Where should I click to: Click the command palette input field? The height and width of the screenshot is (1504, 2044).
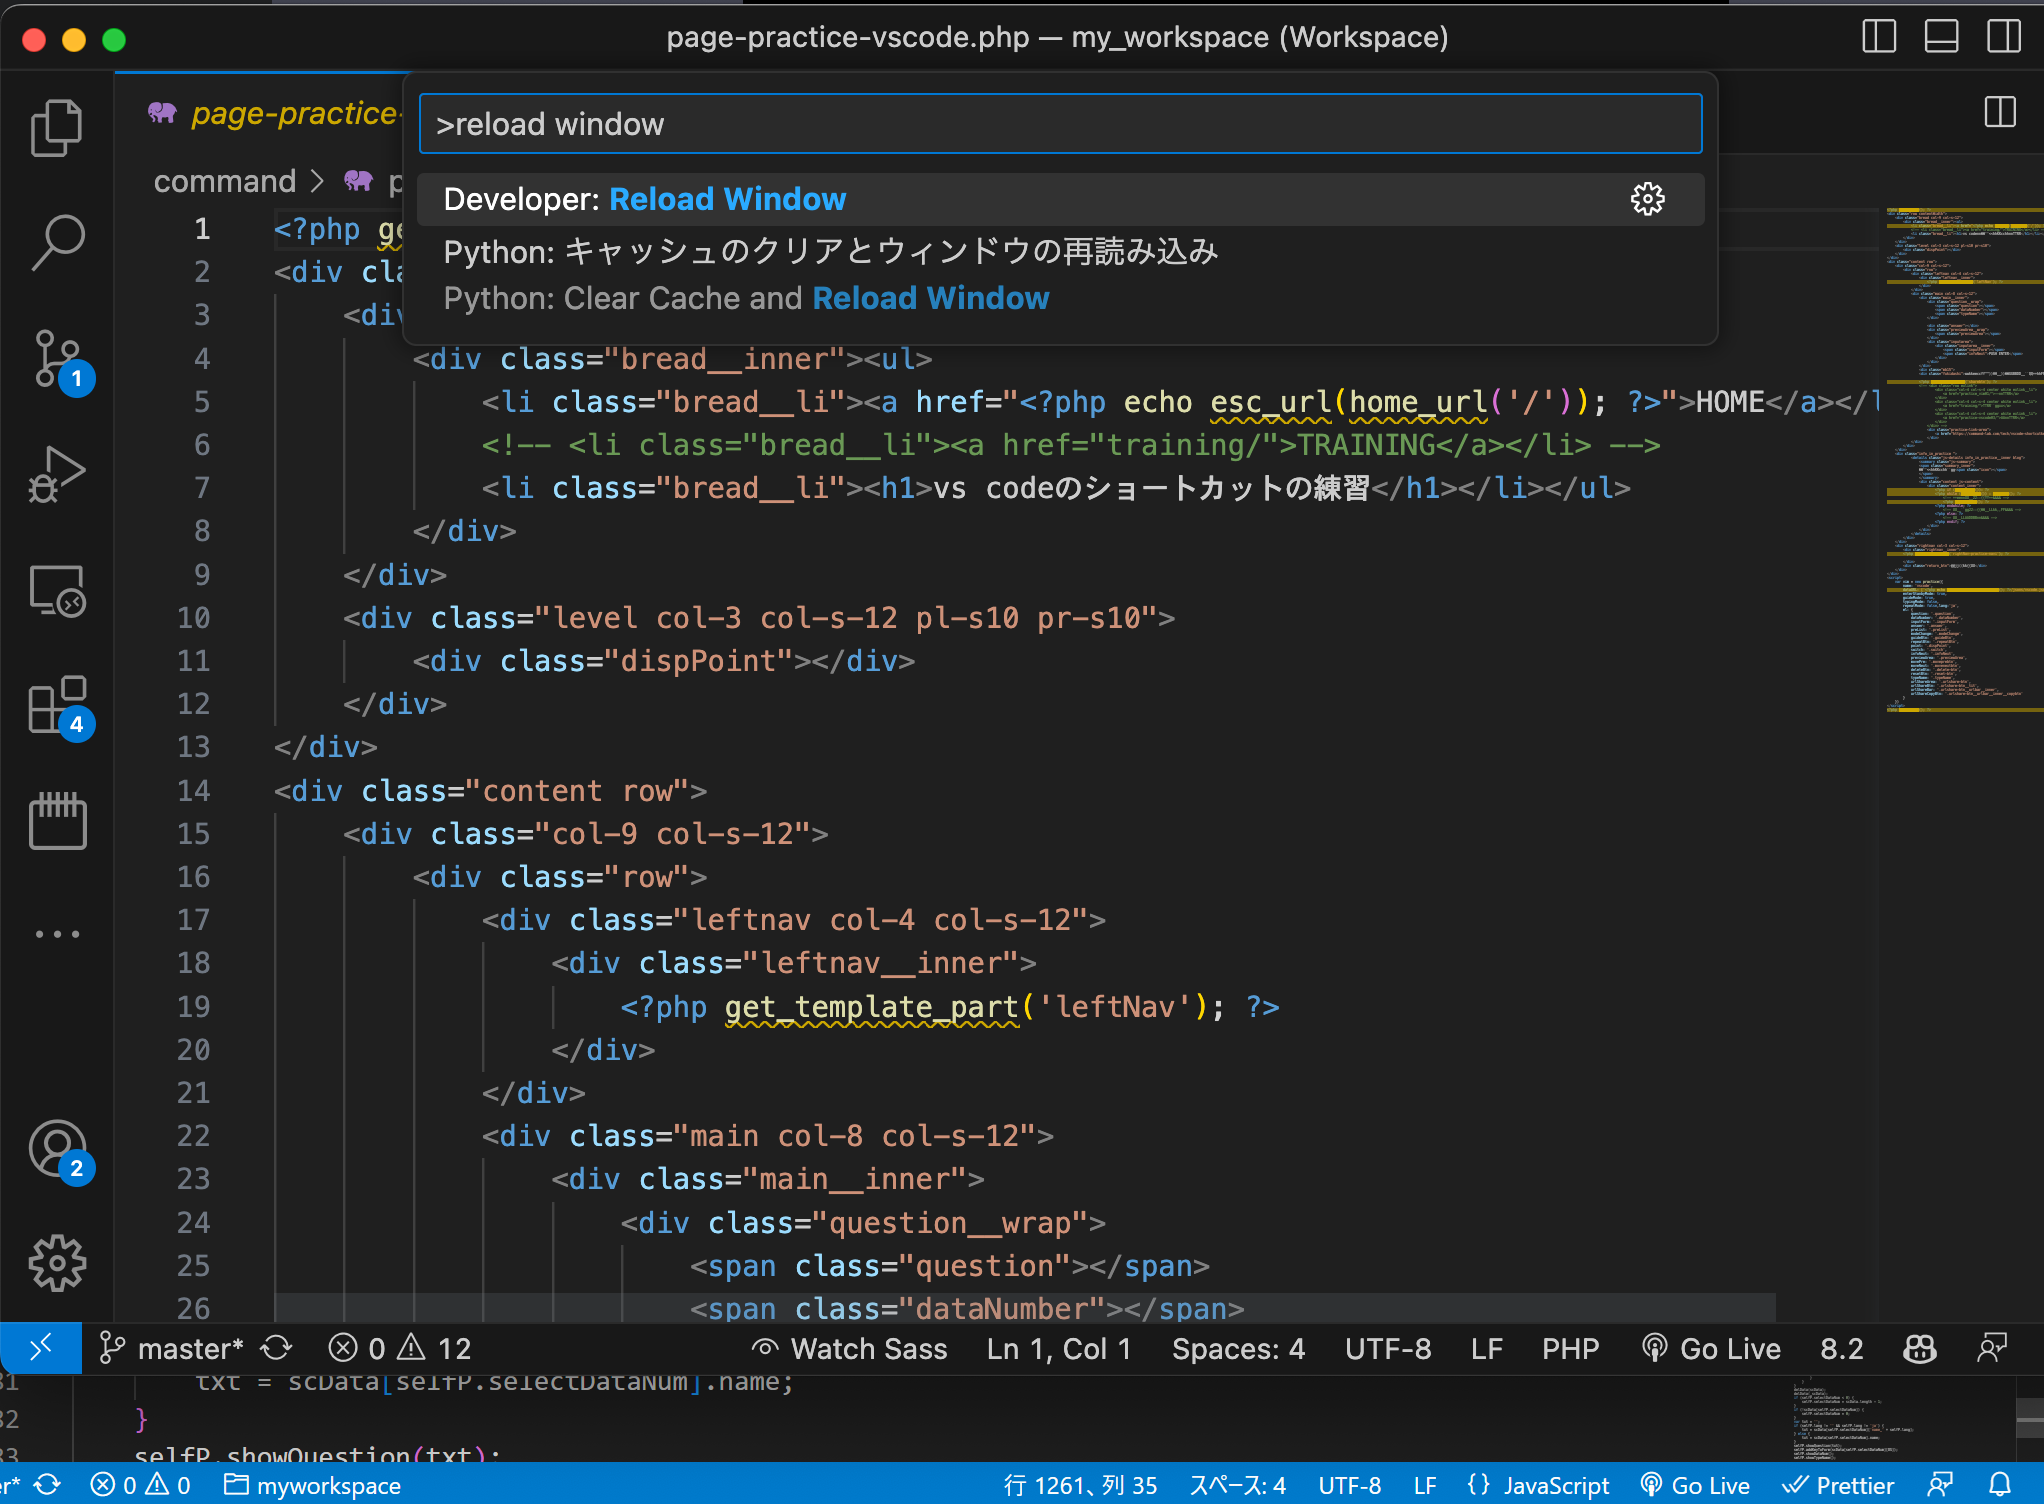(1060, 123)
